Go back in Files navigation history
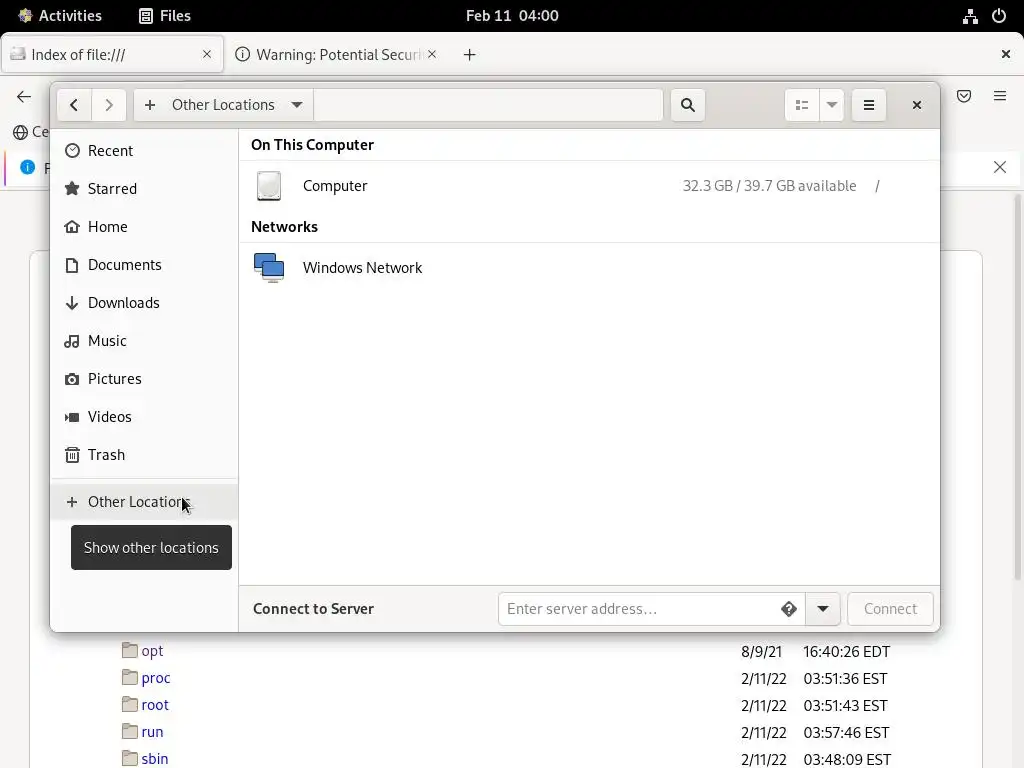This screenshot has width=1024, height=768. pyautogui.click(x=74, y=105)
